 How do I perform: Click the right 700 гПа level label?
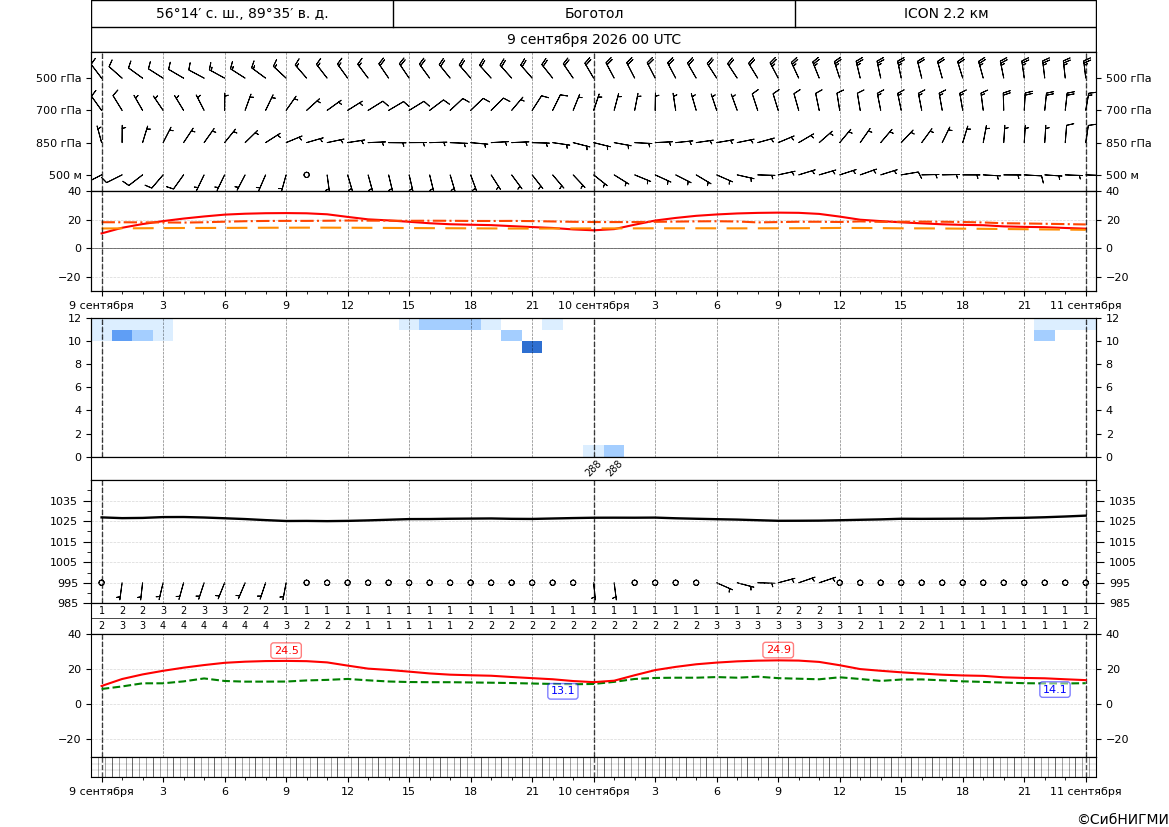[x=1129, y=110]
